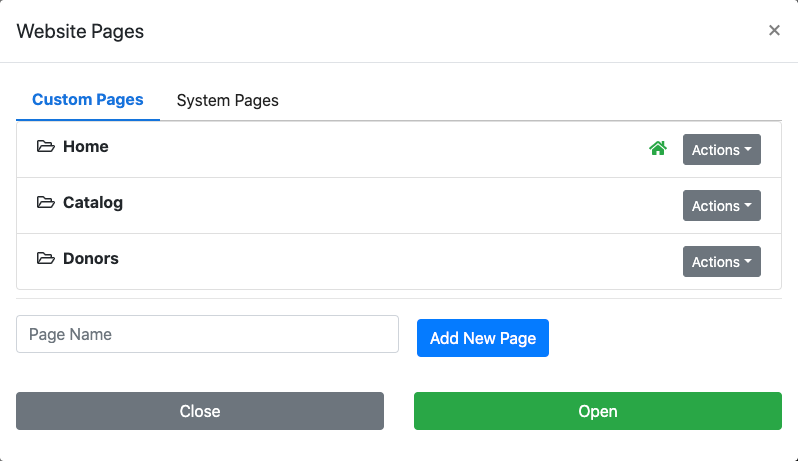
Task: Click the caret arrow on Donors' Actions
Action: click(x=748, y=262)
